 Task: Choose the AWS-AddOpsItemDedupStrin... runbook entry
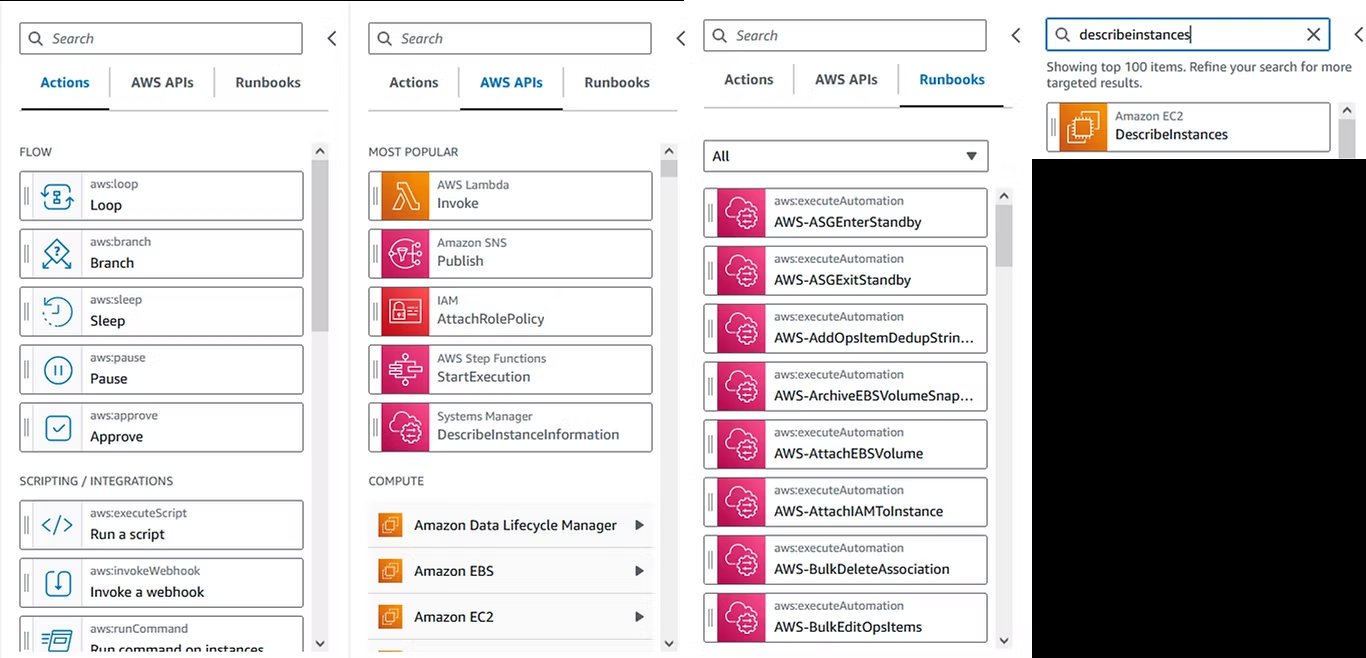pos(846,329)
